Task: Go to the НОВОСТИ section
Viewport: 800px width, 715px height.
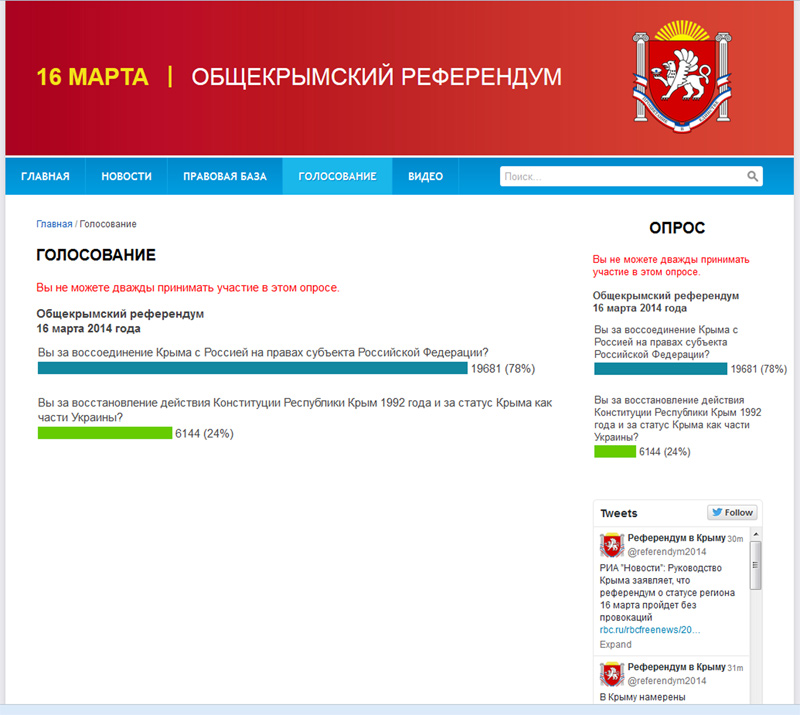Action: pos(126,176)
